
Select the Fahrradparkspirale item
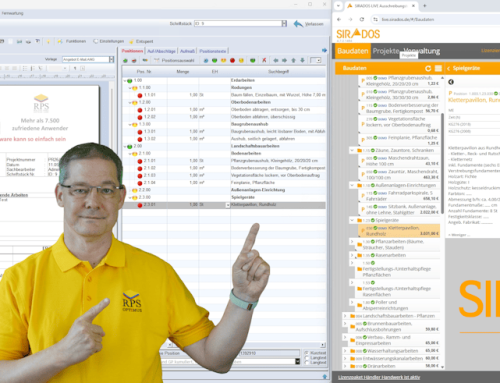pyautogui.click(x=399, y=196)
